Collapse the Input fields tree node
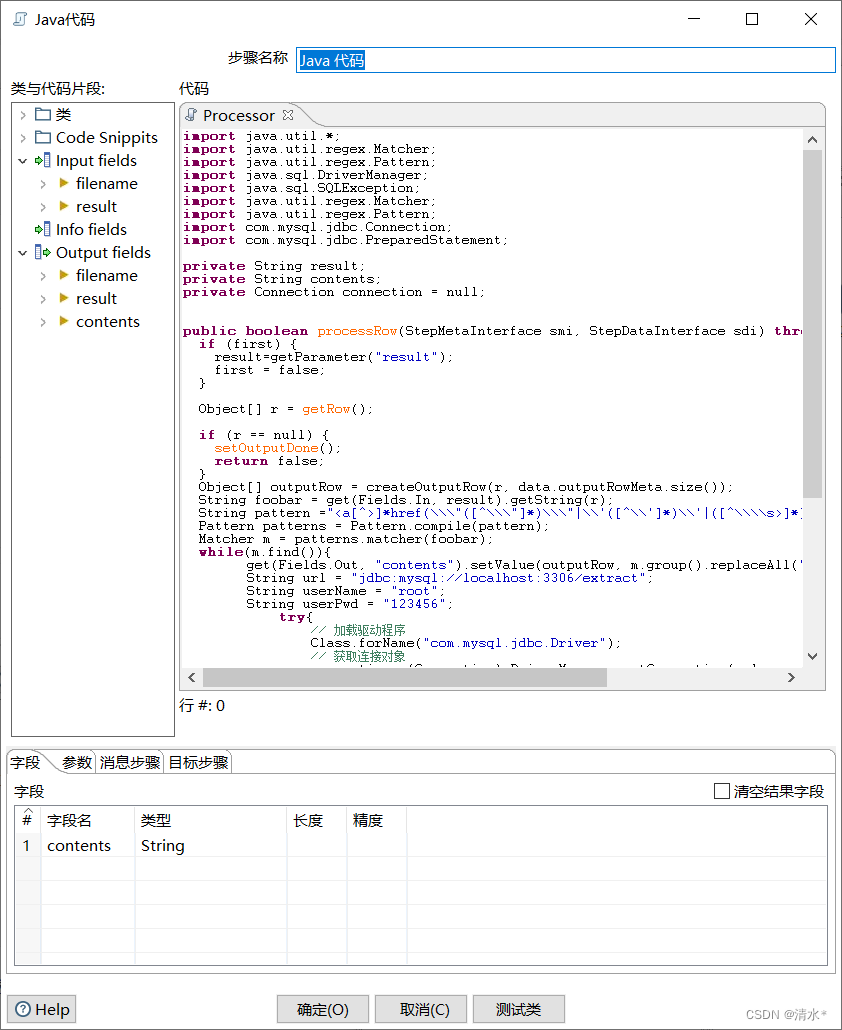842x1030 pixels. pyautogui.click(x=22, y=160)
